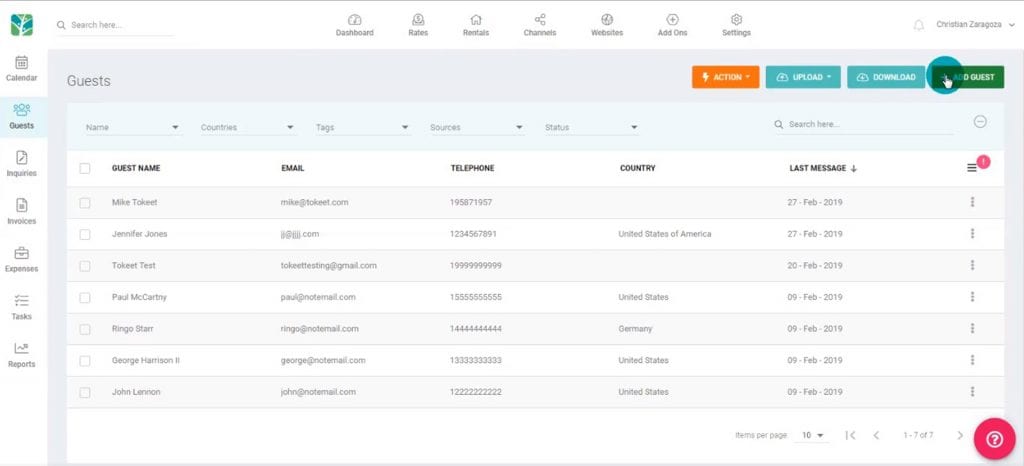Screen dimensions: 1024x466
Task: Open the Expenses section icon
Action: (22, 254)
